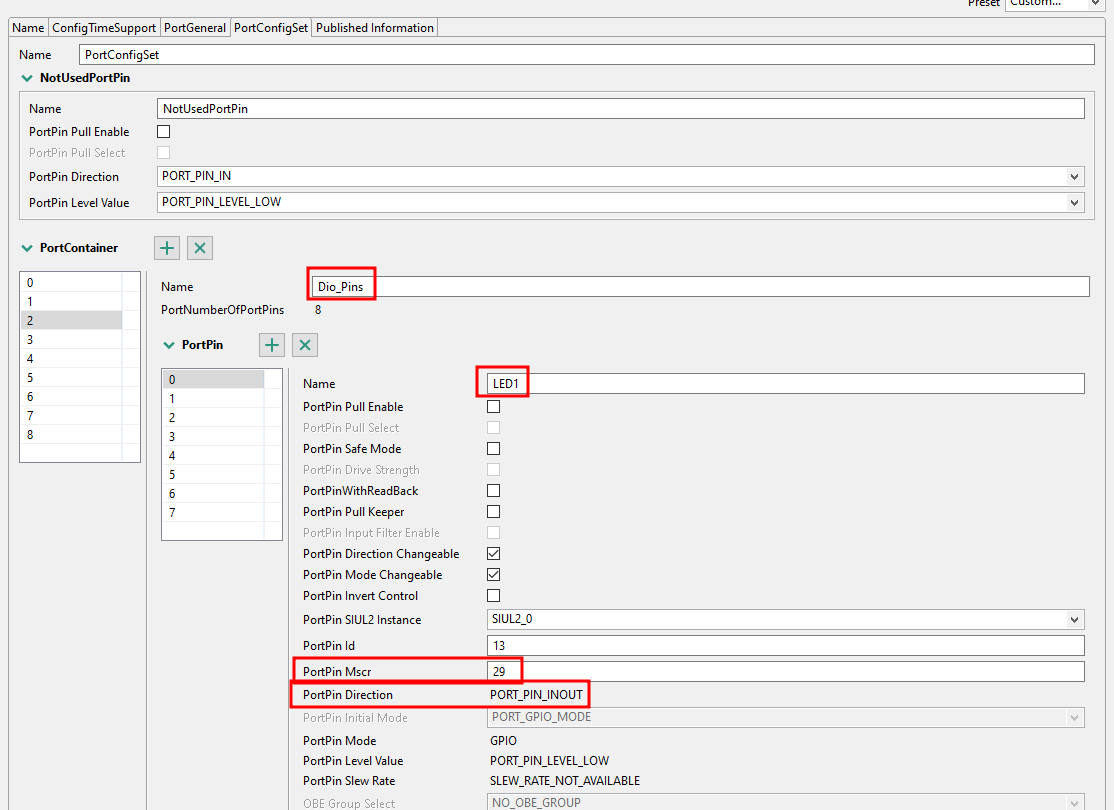Viewport: 1114px width, 810px height.
Task: Select PortPin list entry 2
Action: (x=213, y=418)
